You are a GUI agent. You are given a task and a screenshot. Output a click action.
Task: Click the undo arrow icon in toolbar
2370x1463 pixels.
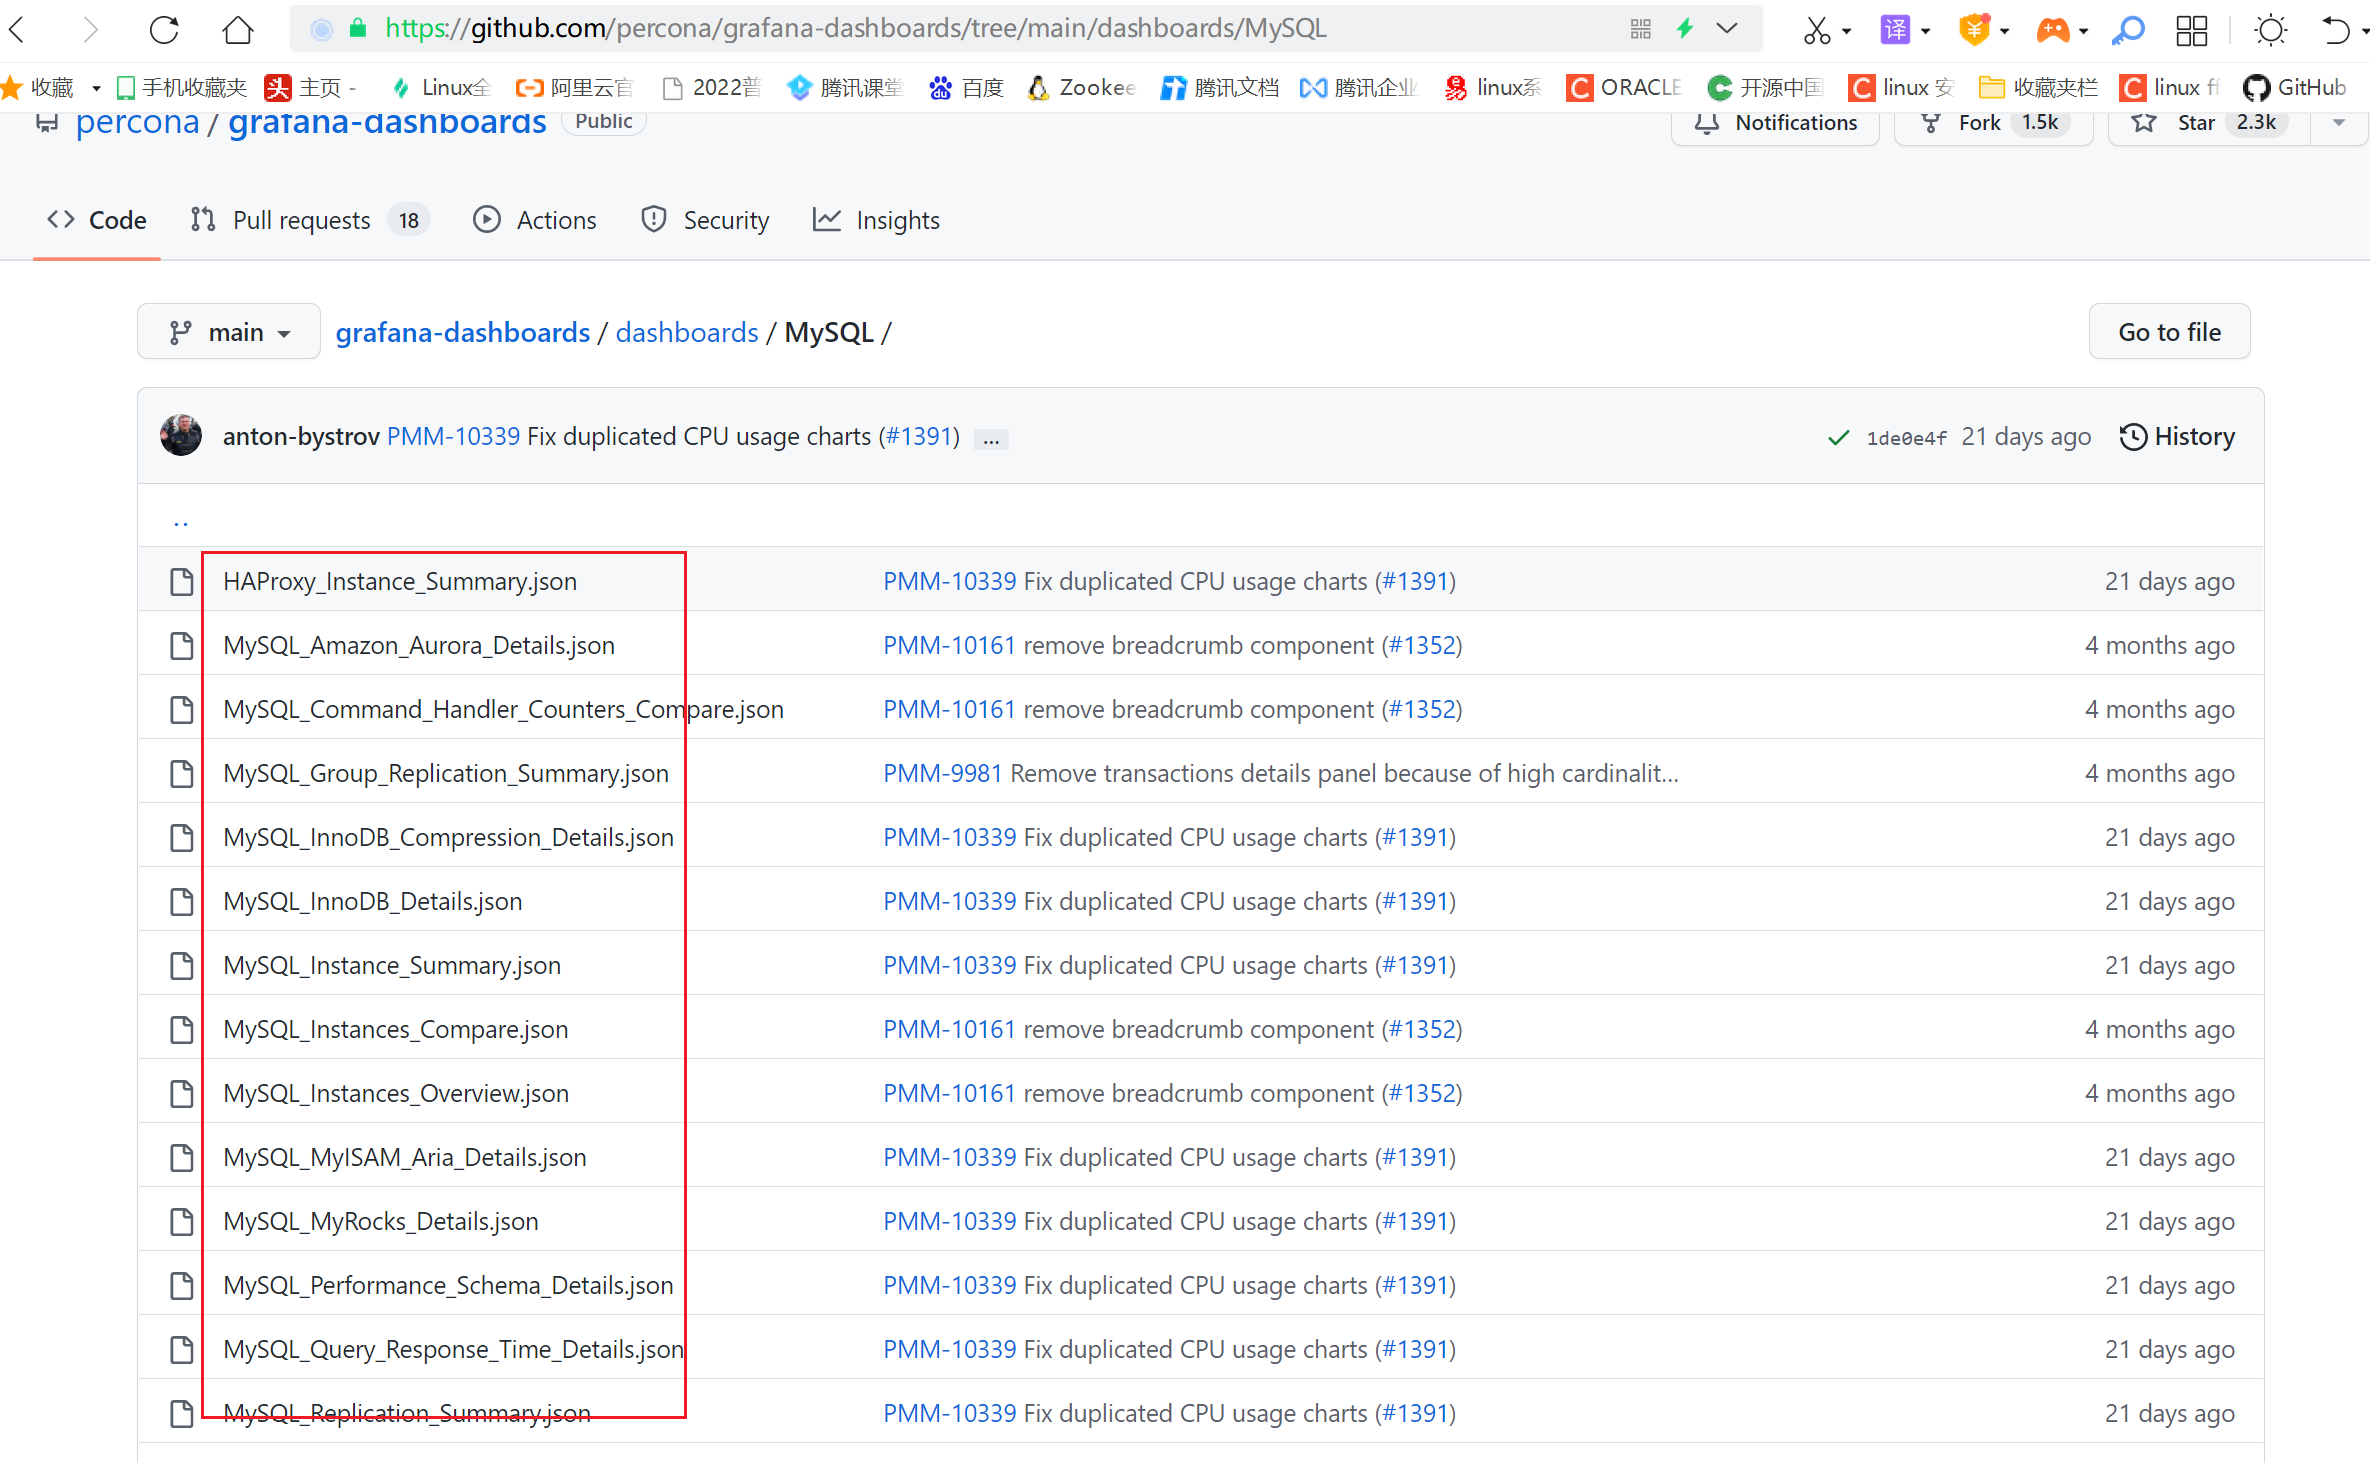(x=2335, y=30)
